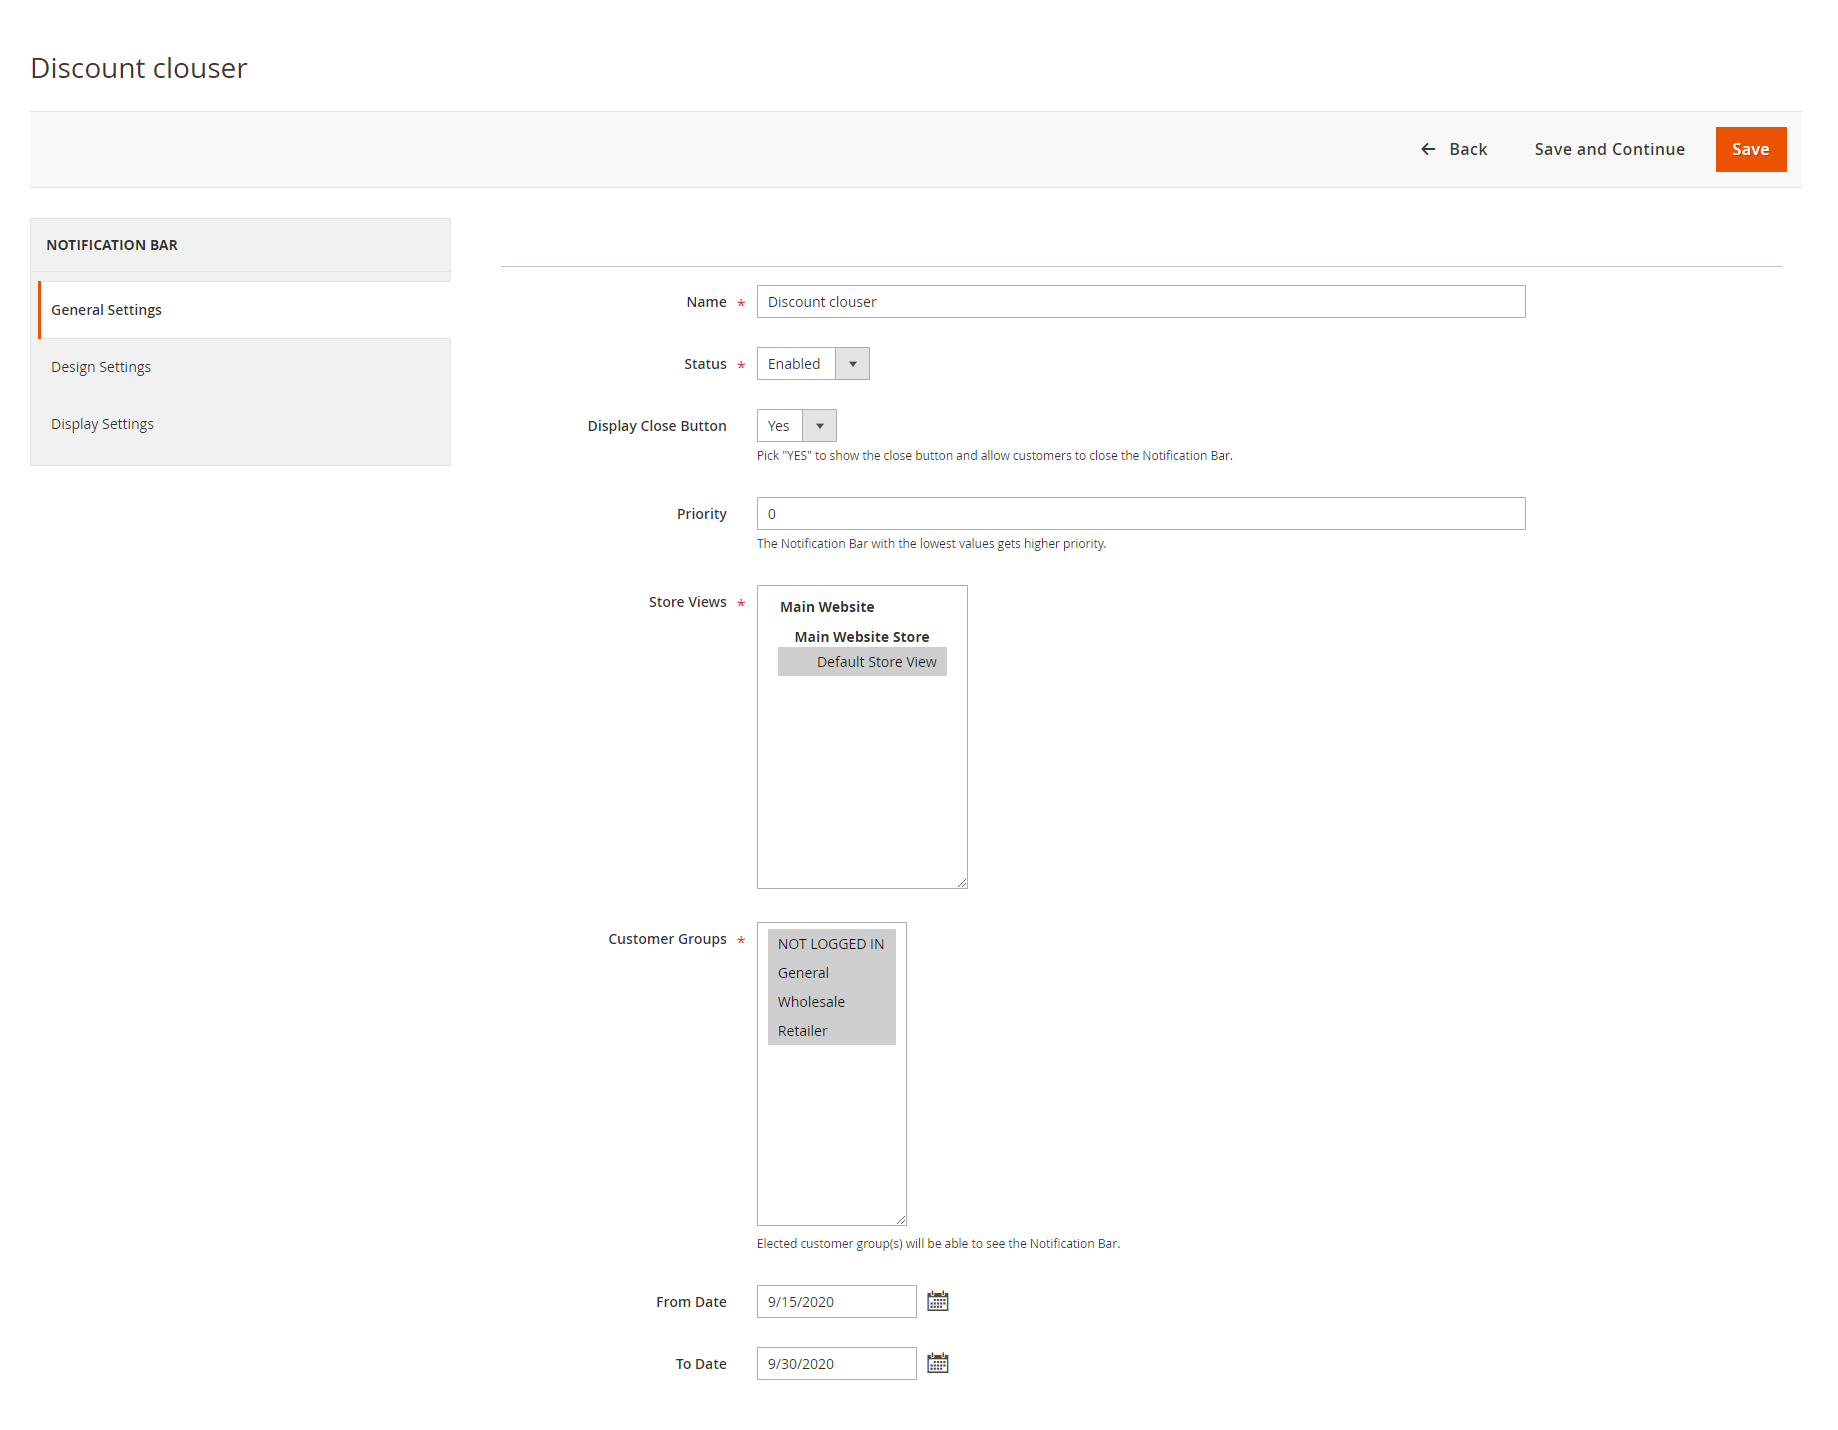1838x1430 pixels.
Task: Click the Back arrow icon
Action: [1428, 149]
